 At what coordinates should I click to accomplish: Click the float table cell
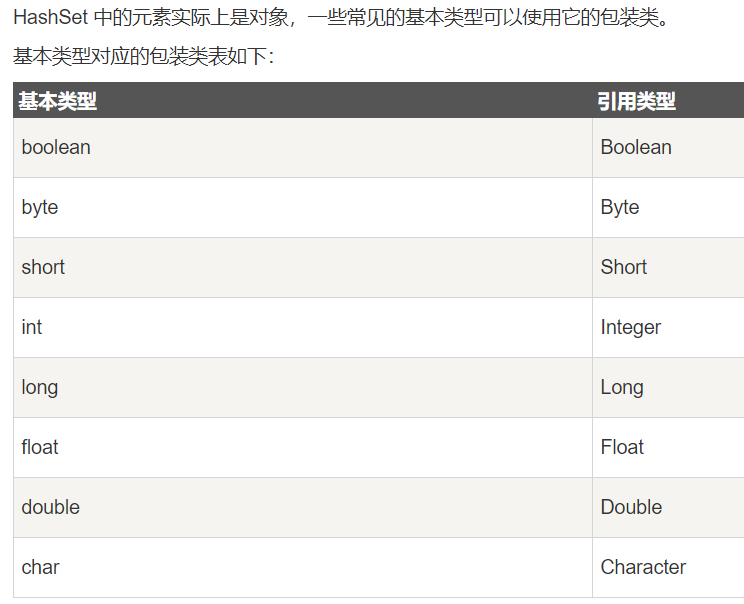coord(303,447)
